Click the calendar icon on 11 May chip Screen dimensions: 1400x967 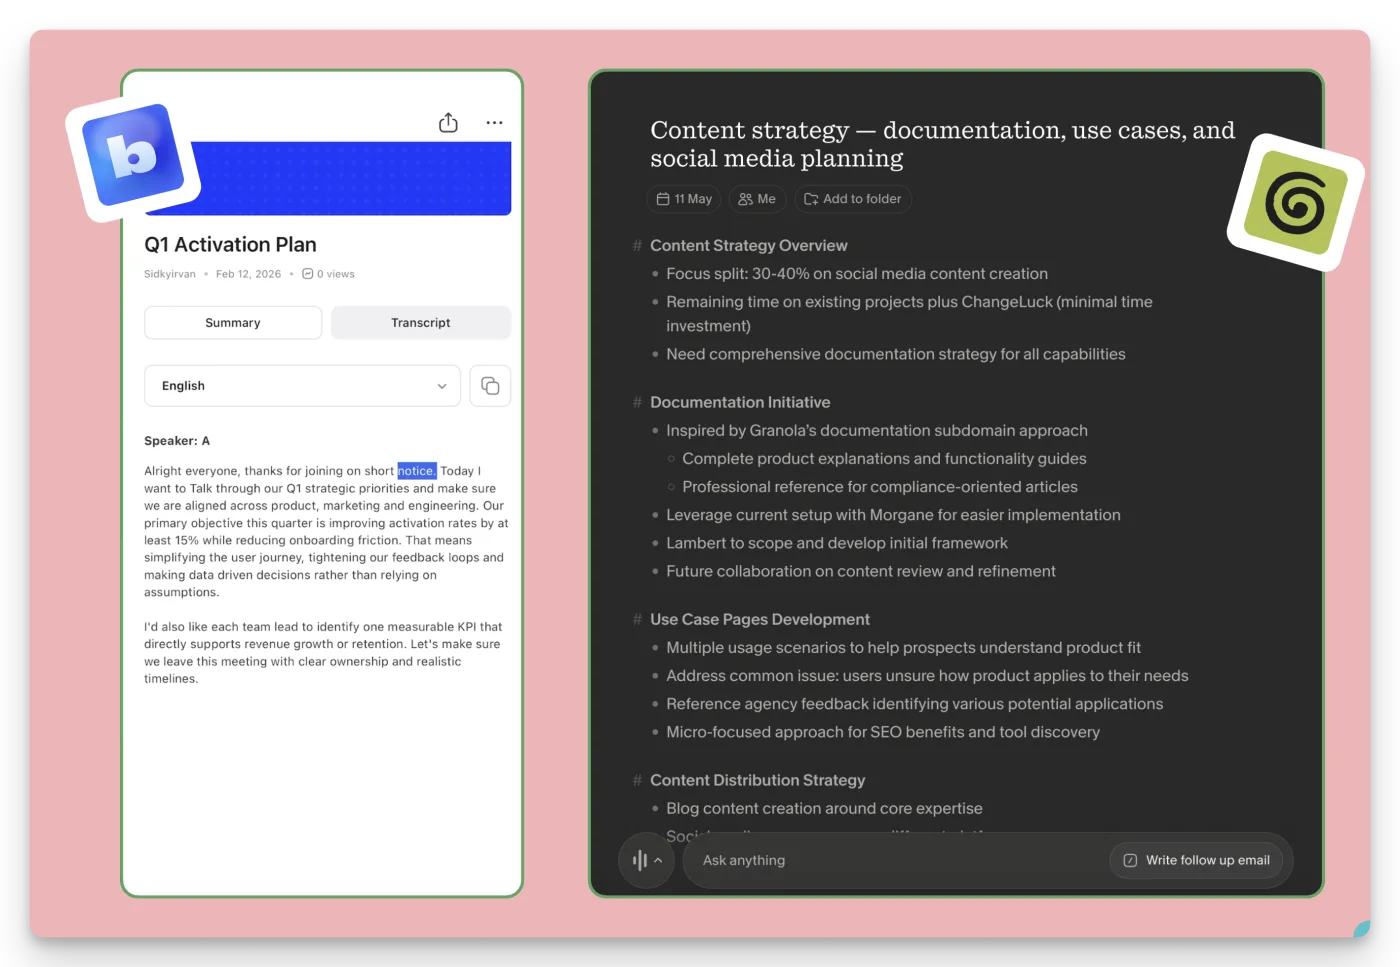662,199
